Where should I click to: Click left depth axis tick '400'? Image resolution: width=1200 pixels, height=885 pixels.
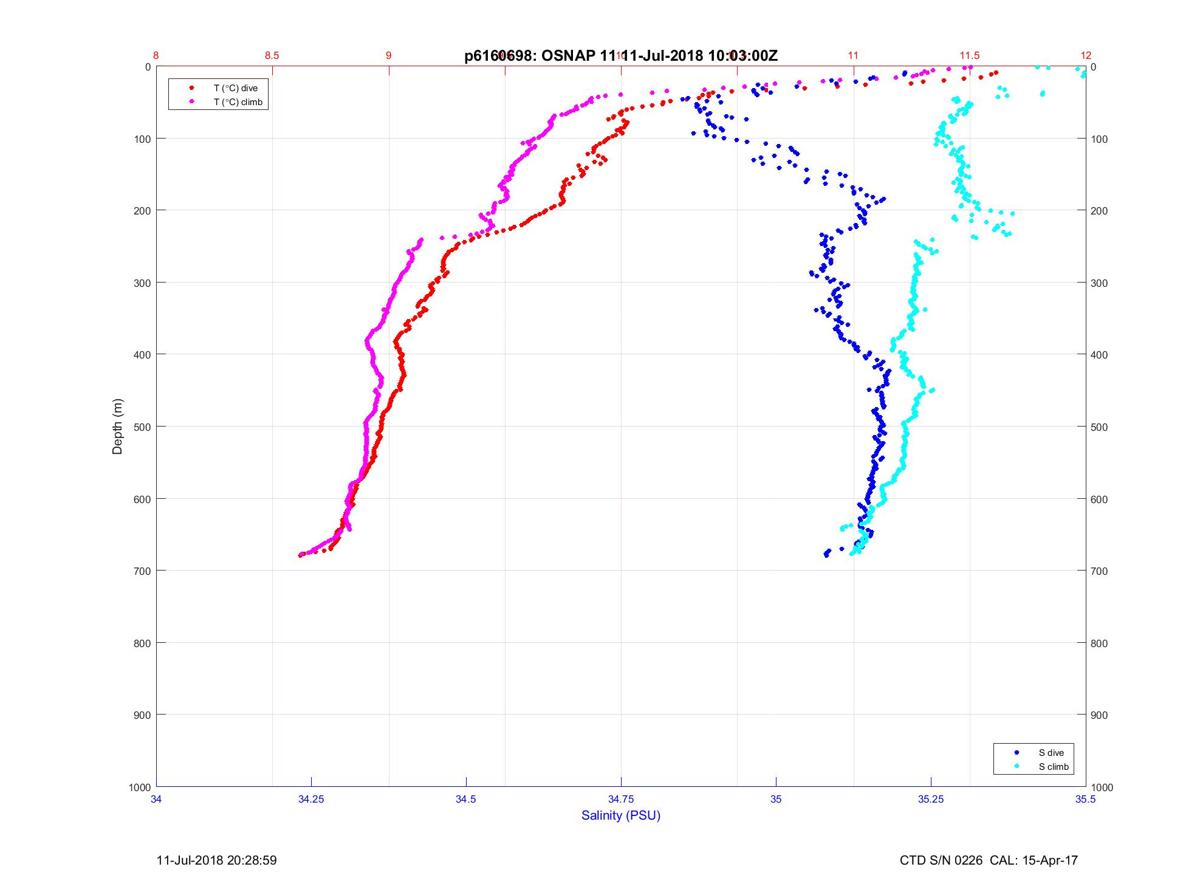pos(141,355)
